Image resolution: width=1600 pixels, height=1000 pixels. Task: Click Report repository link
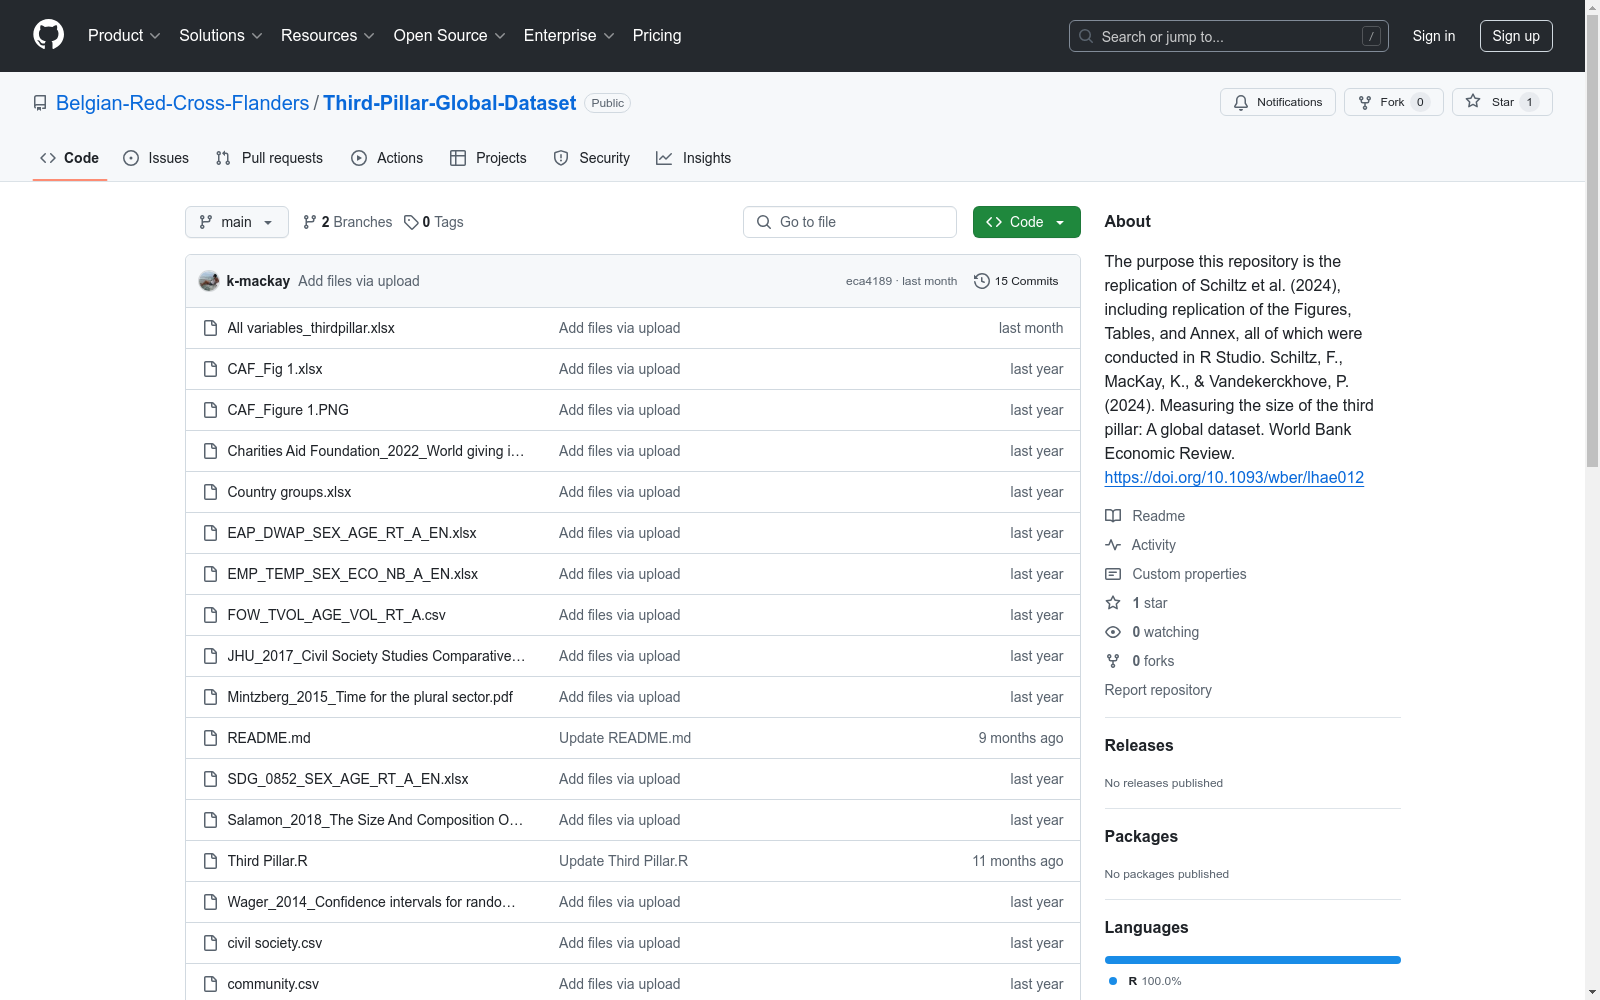(1158, 690)
